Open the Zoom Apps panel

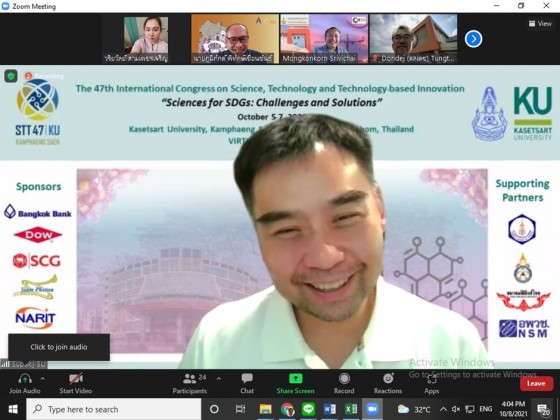(431, 384)
